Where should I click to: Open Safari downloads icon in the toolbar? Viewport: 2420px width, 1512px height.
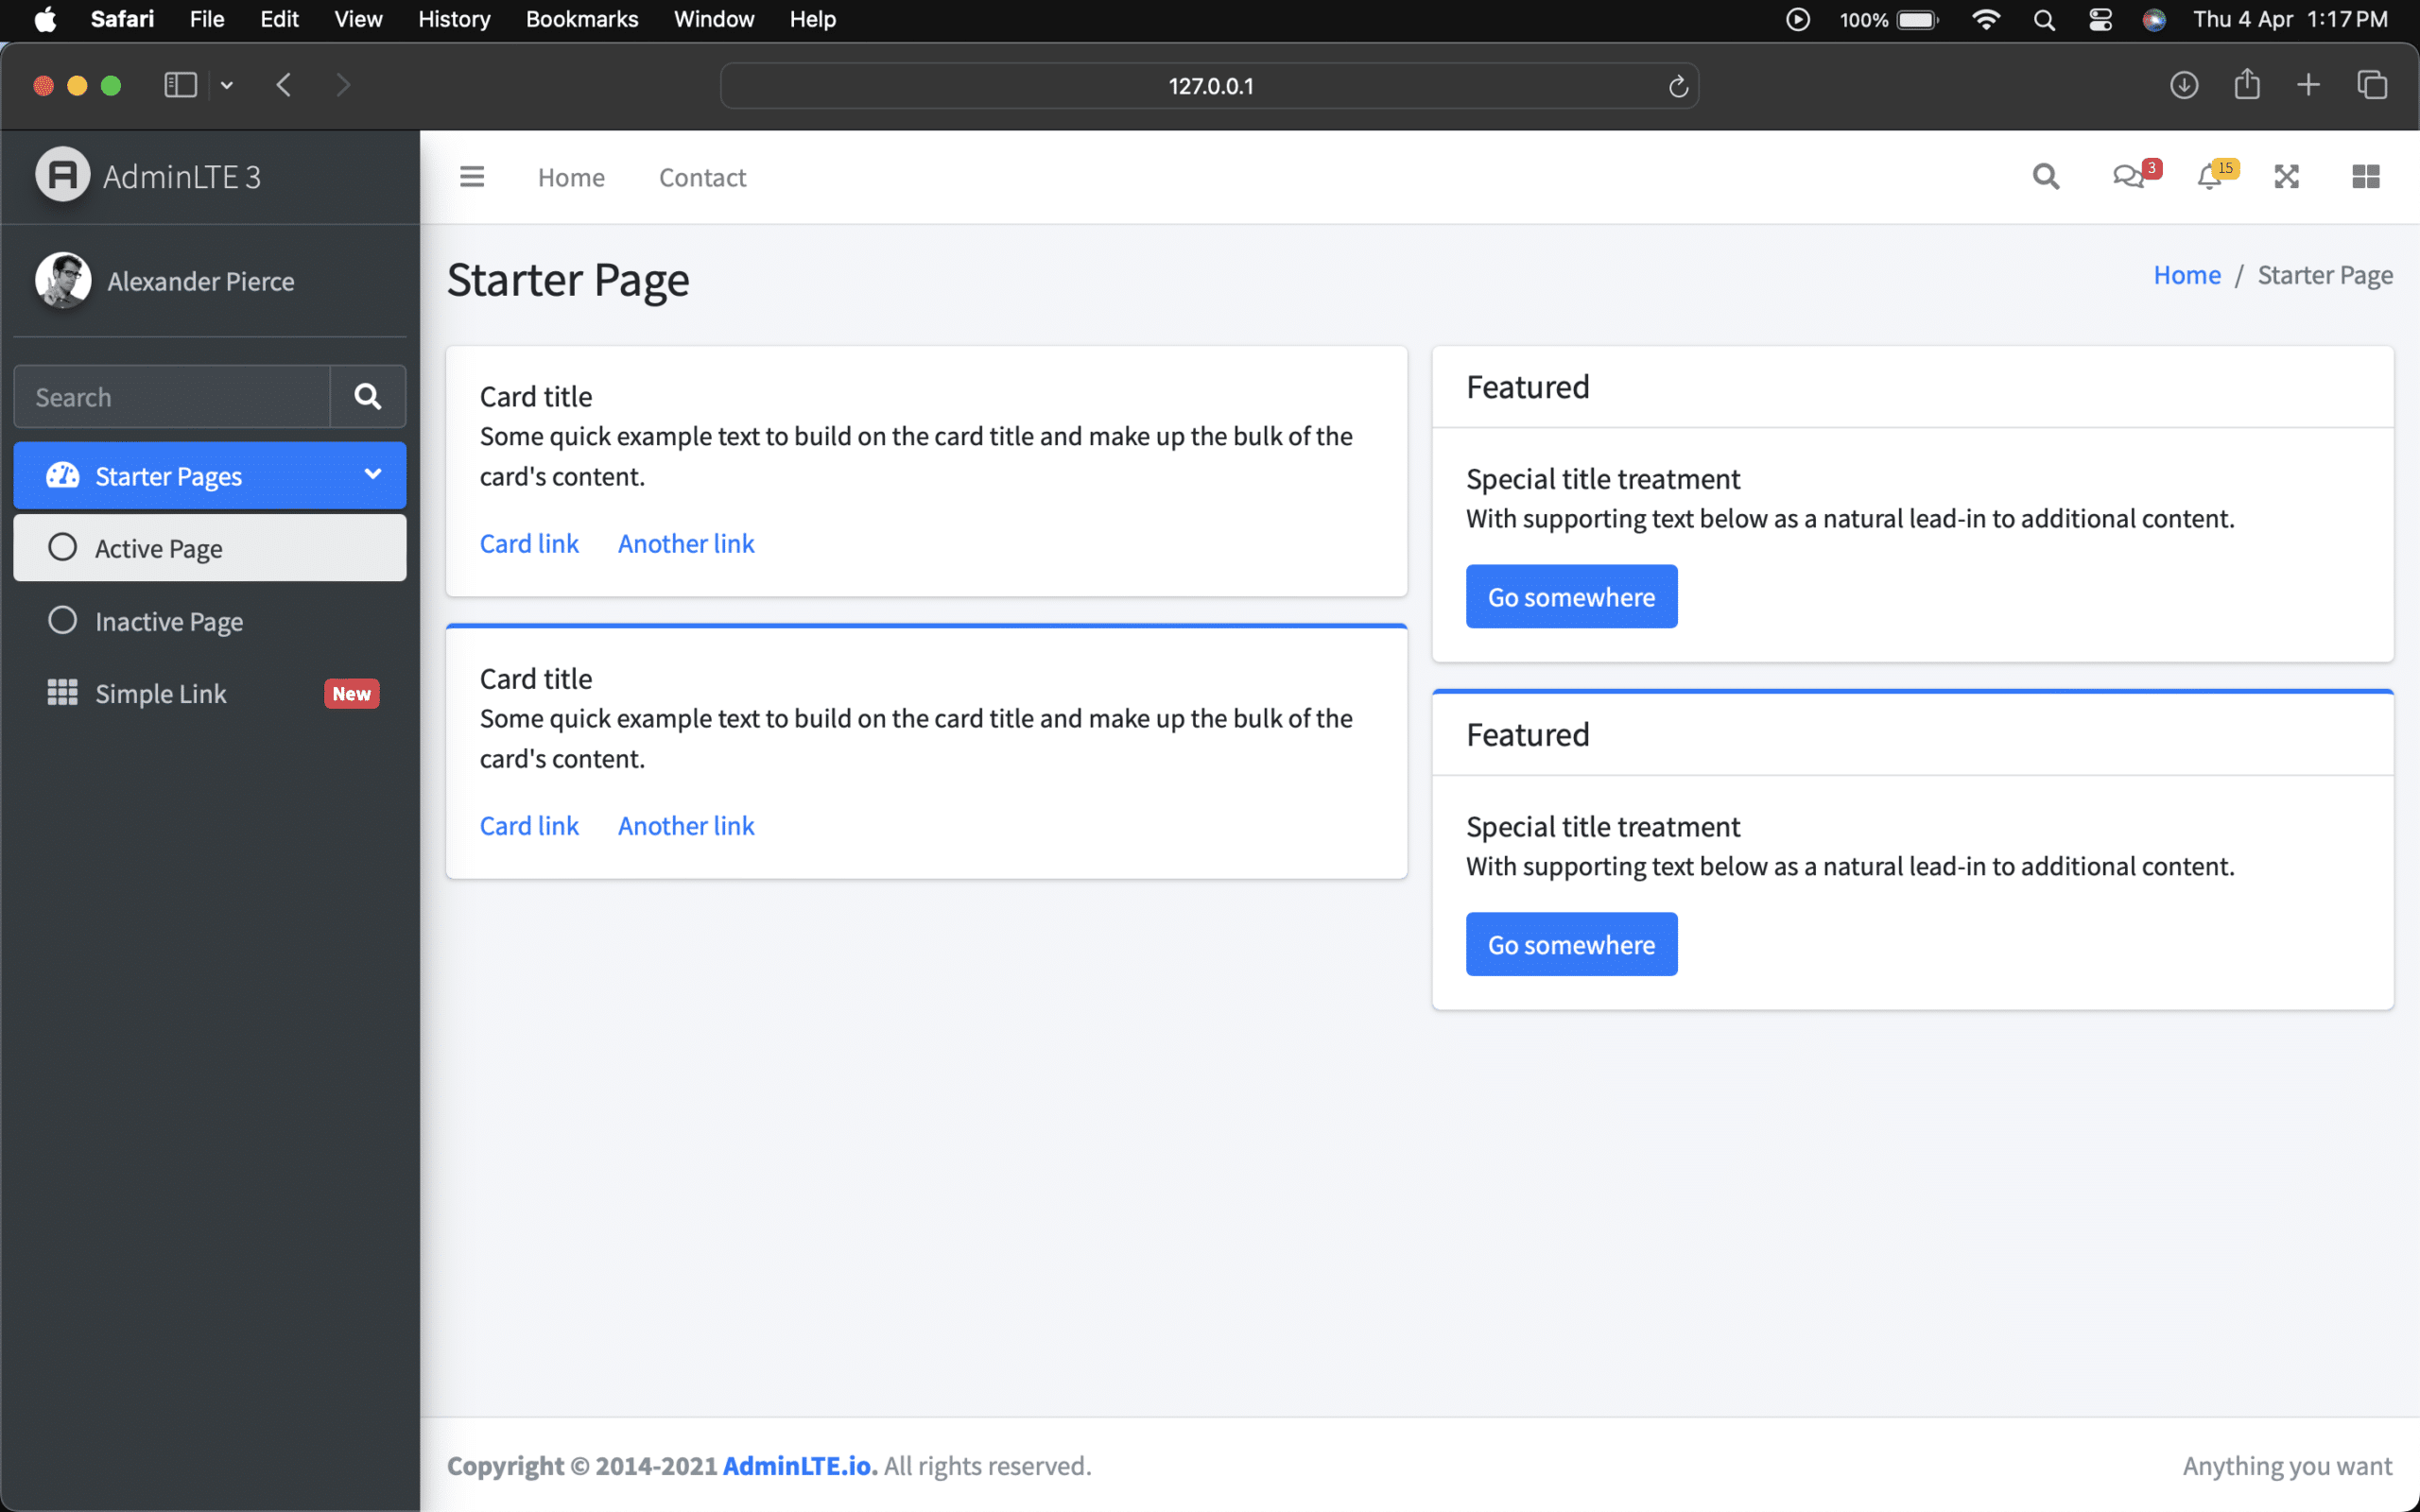(2184, 85)
